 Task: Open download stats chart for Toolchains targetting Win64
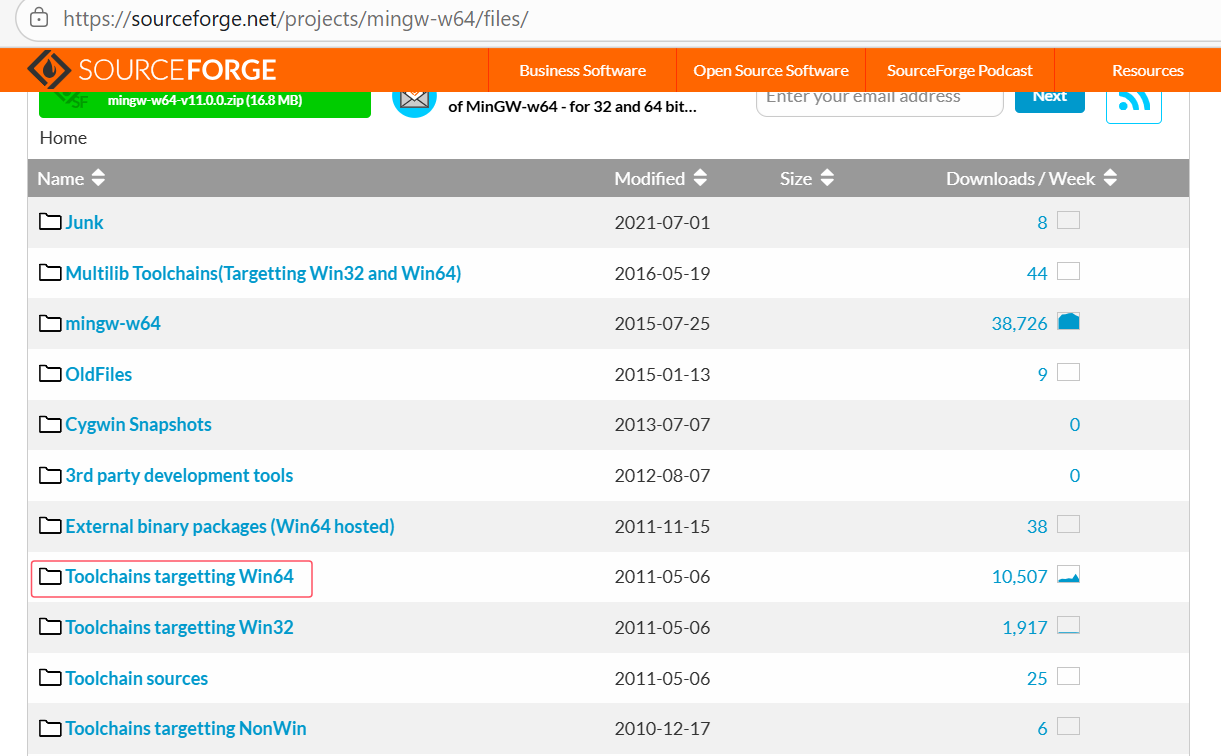[x=1068, y=575]
